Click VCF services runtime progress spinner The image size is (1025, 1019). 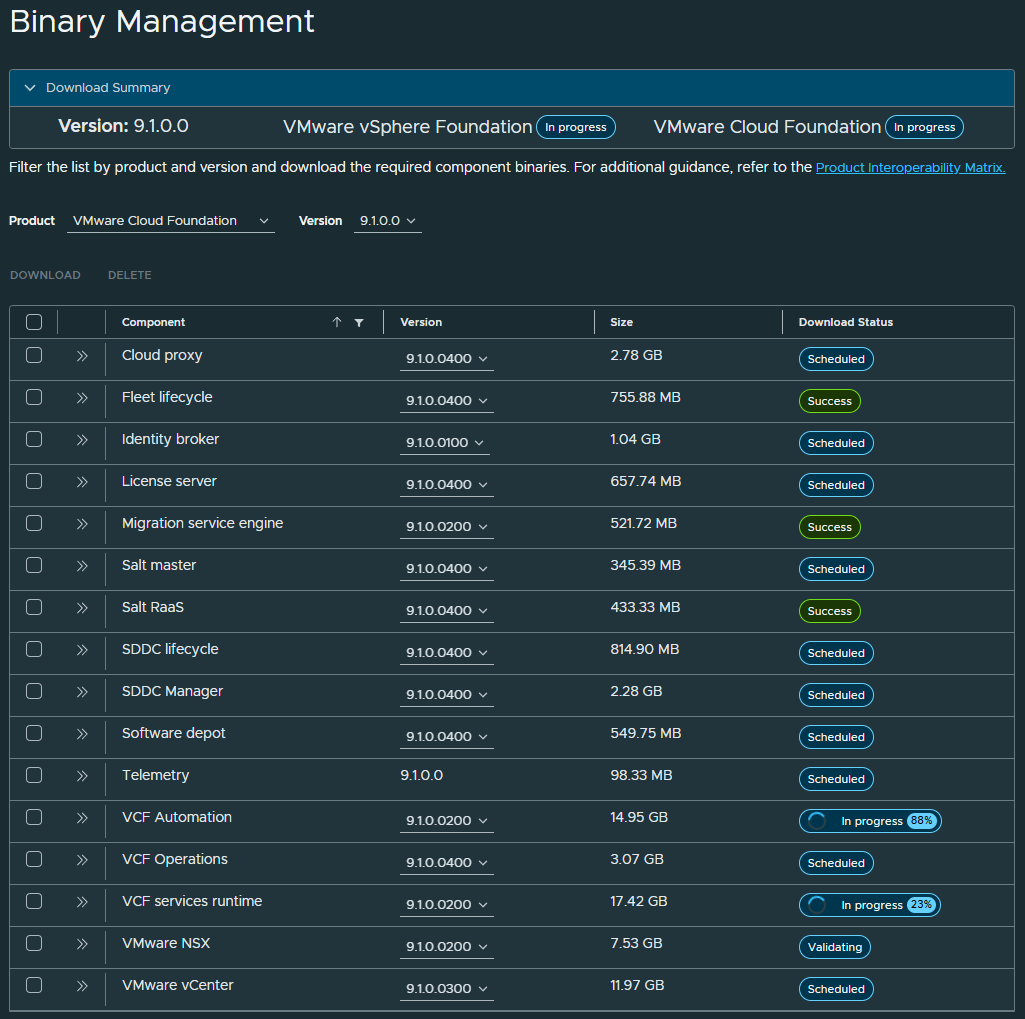coord(816,905)
